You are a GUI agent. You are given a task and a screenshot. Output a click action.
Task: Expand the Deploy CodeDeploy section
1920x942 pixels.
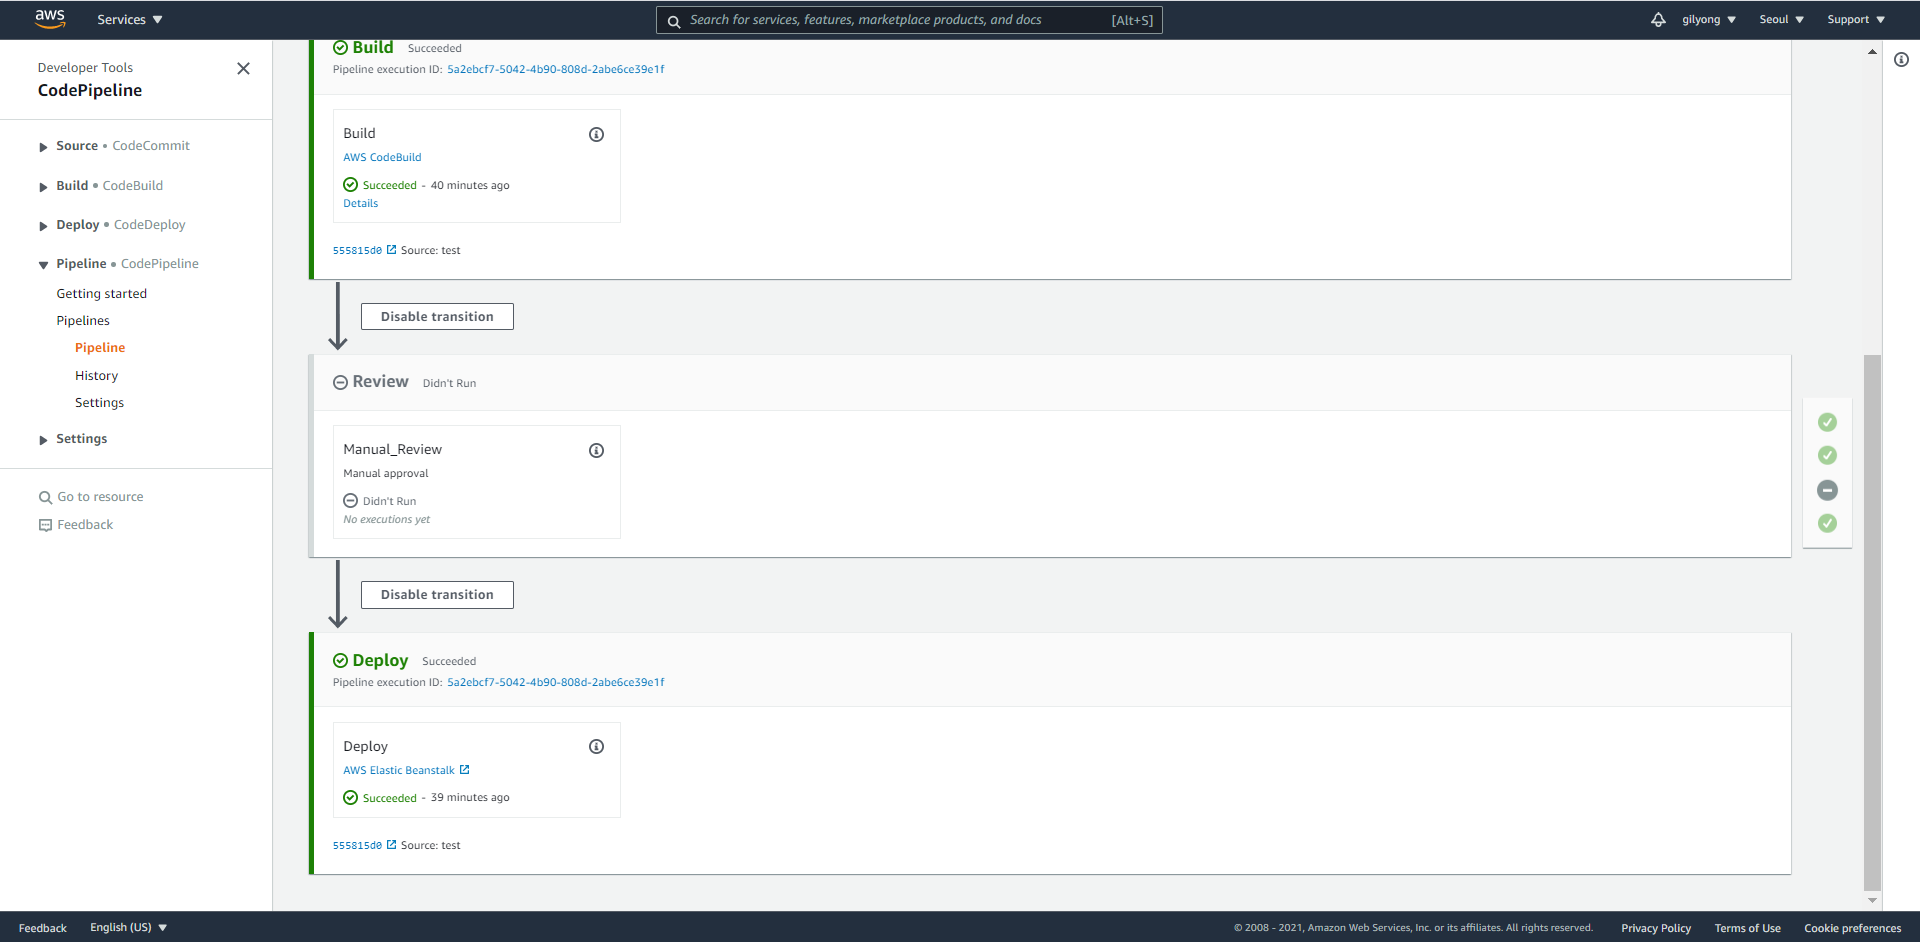(x=43, y=226)
